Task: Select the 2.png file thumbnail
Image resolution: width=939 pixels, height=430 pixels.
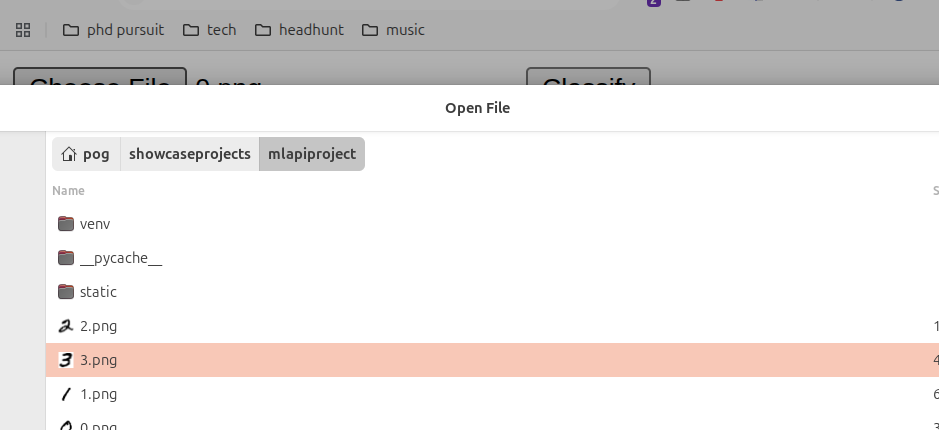Action: 66,326
